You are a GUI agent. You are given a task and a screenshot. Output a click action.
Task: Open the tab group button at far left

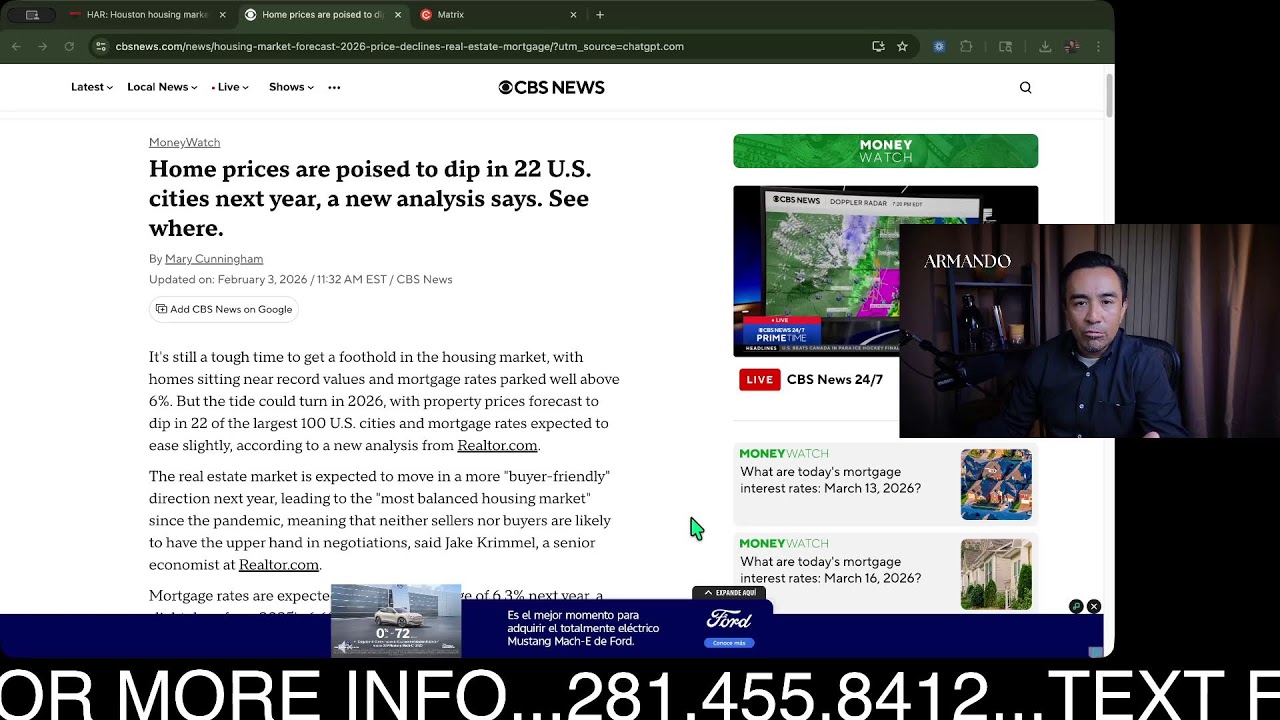[x=32, y=15]
